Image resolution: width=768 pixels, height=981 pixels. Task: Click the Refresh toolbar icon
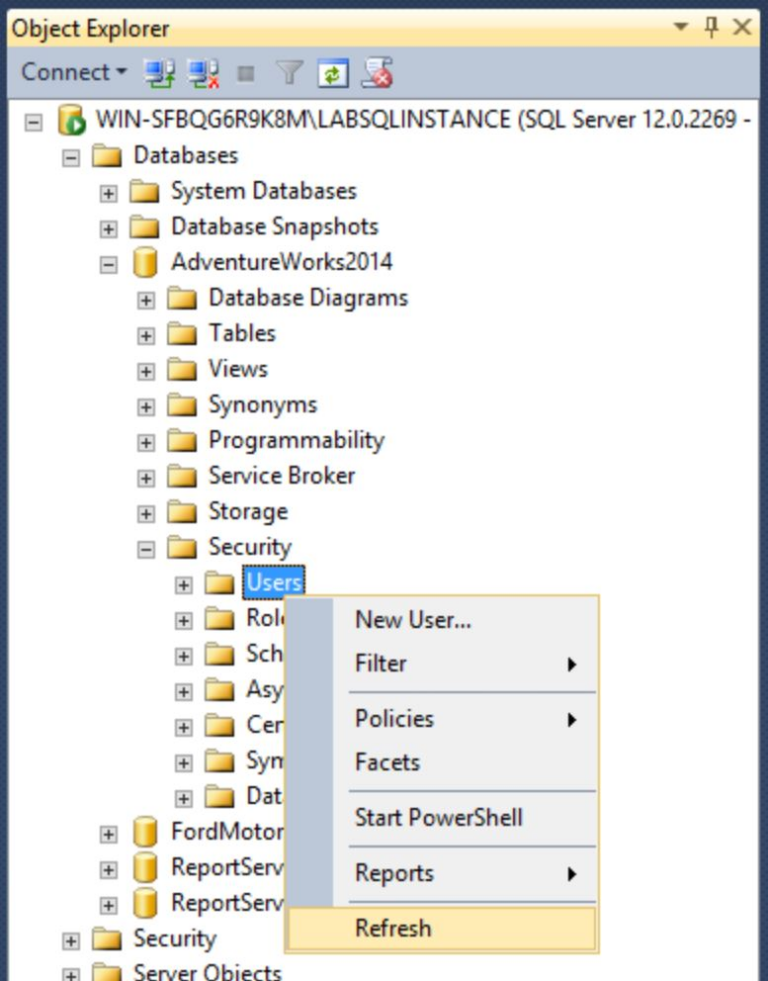tap(331, 72)
